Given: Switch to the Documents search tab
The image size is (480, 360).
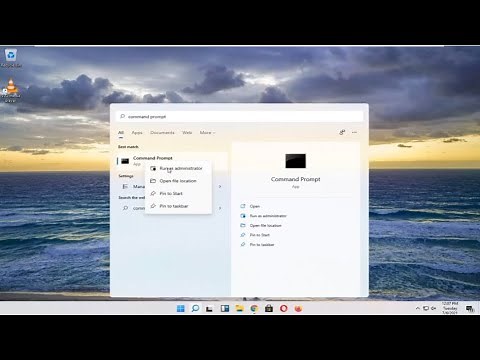Looking at the screenshot, I should [x=162, y=133].
